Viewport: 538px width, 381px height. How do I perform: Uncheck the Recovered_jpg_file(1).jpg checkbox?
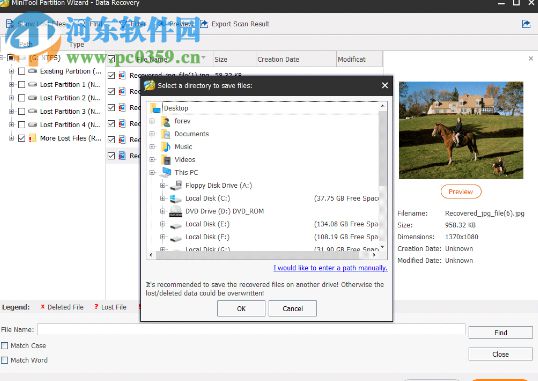coord(111,75)
